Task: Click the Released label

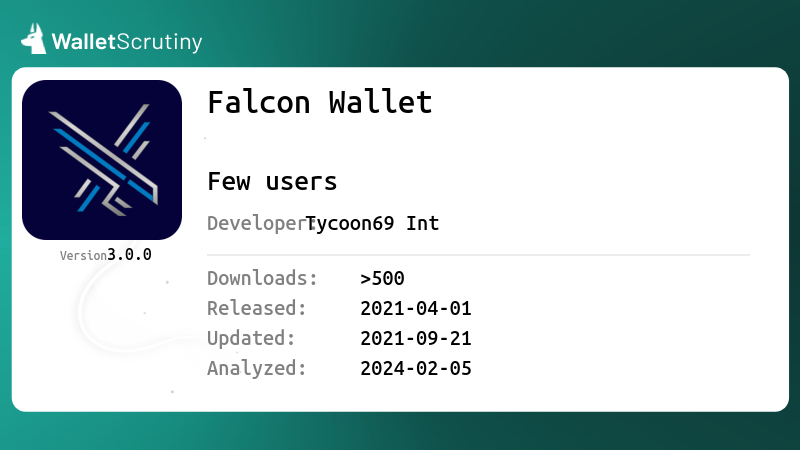Action: coord(257,308)
